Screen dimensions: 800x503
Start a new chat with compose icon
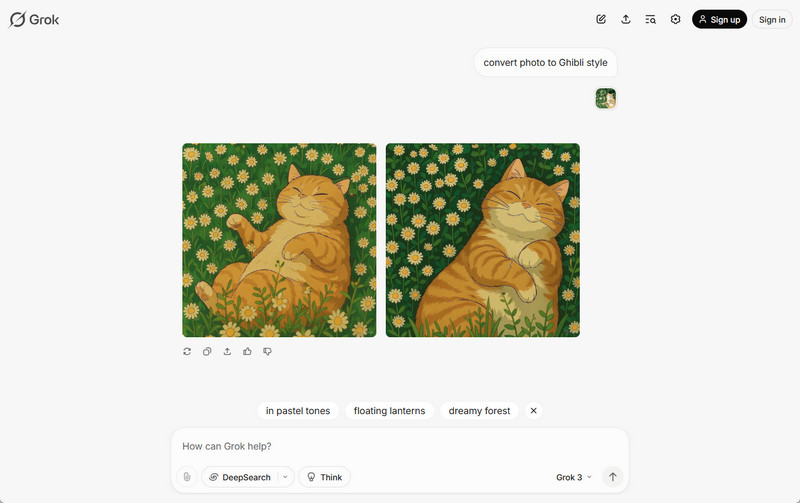601,19
